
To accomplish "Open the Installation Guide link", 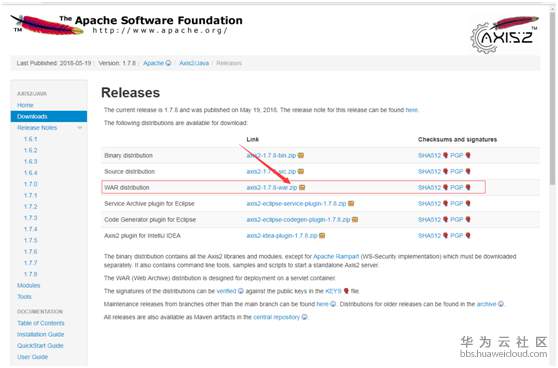I will point(41,335).
